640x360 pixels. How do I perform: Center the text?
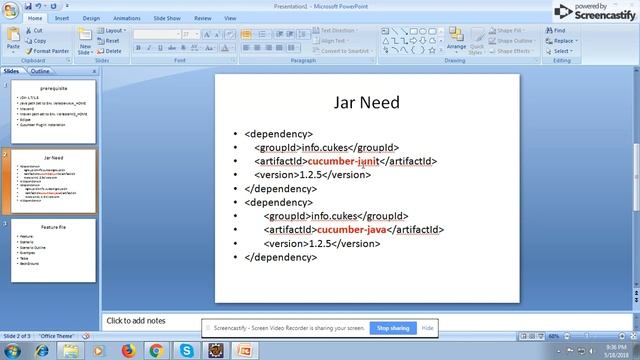pos(257,48)
